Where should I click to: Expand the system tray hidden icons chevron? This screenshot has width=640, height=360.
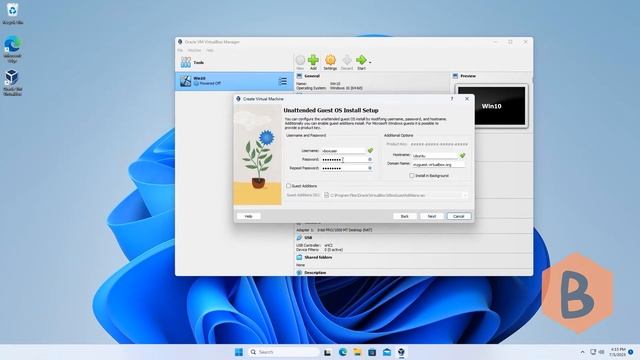(x=582, y=352)
